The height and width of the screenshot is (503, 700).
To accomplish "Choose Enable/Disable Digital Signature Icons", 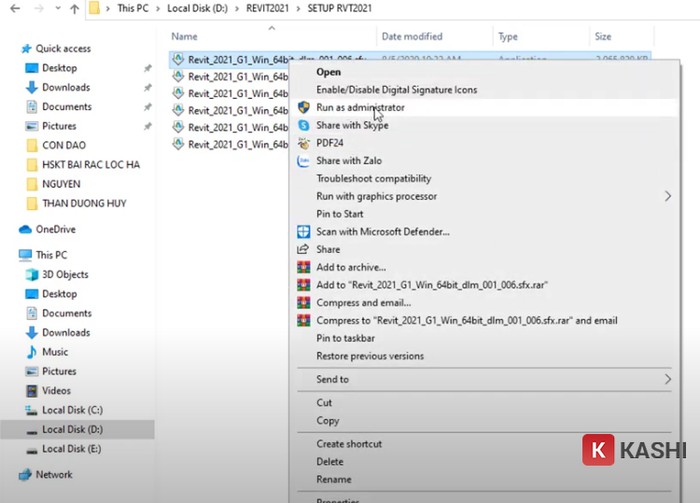I will pos(396,90).
